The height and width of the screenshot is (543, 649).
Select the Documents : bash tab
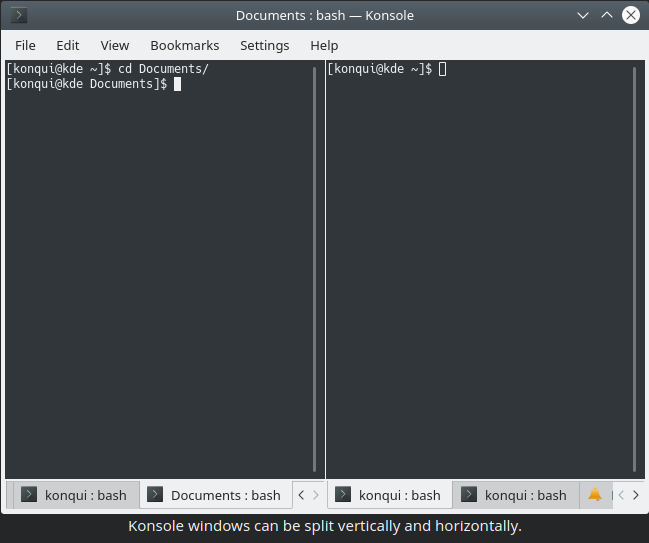click(216, 495)
